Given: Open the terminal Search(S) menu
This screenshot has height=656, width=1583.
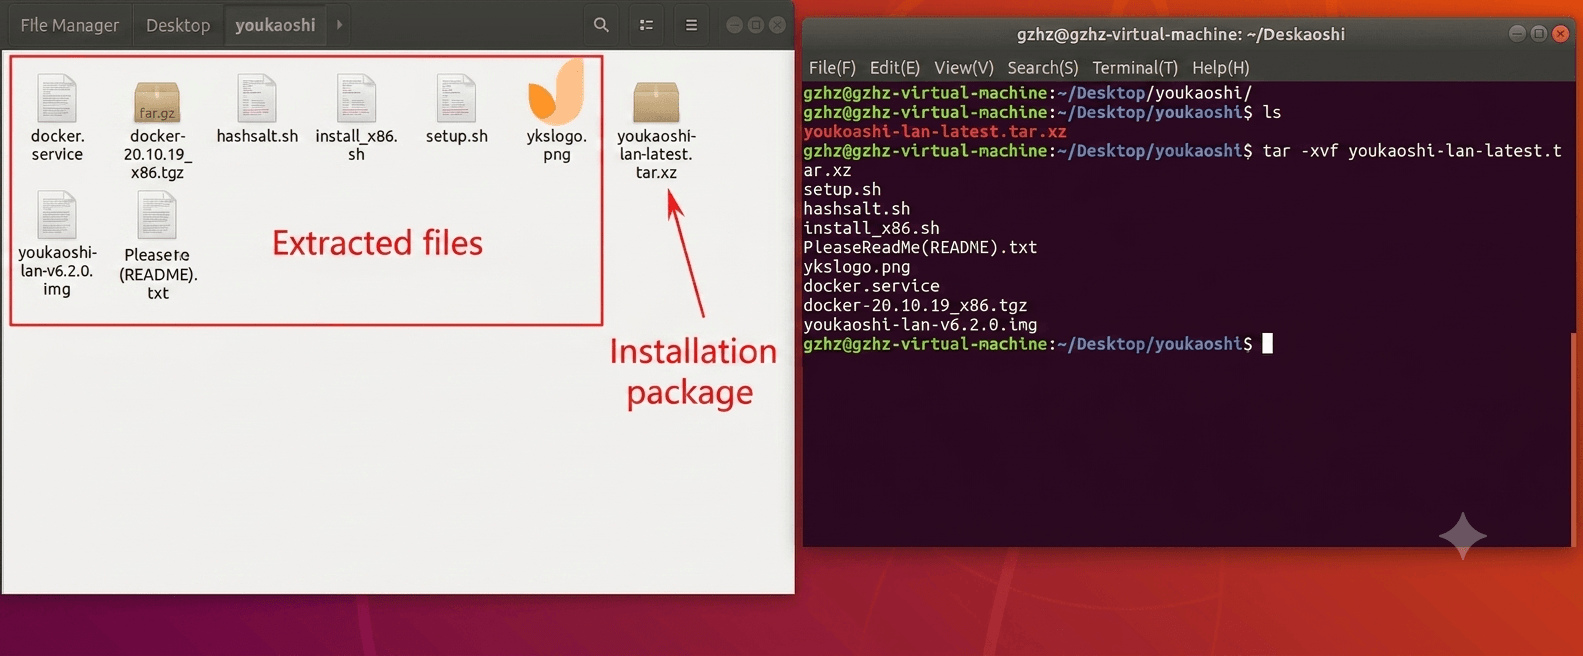Looking at the screenshot, I should pos(1043,68).
